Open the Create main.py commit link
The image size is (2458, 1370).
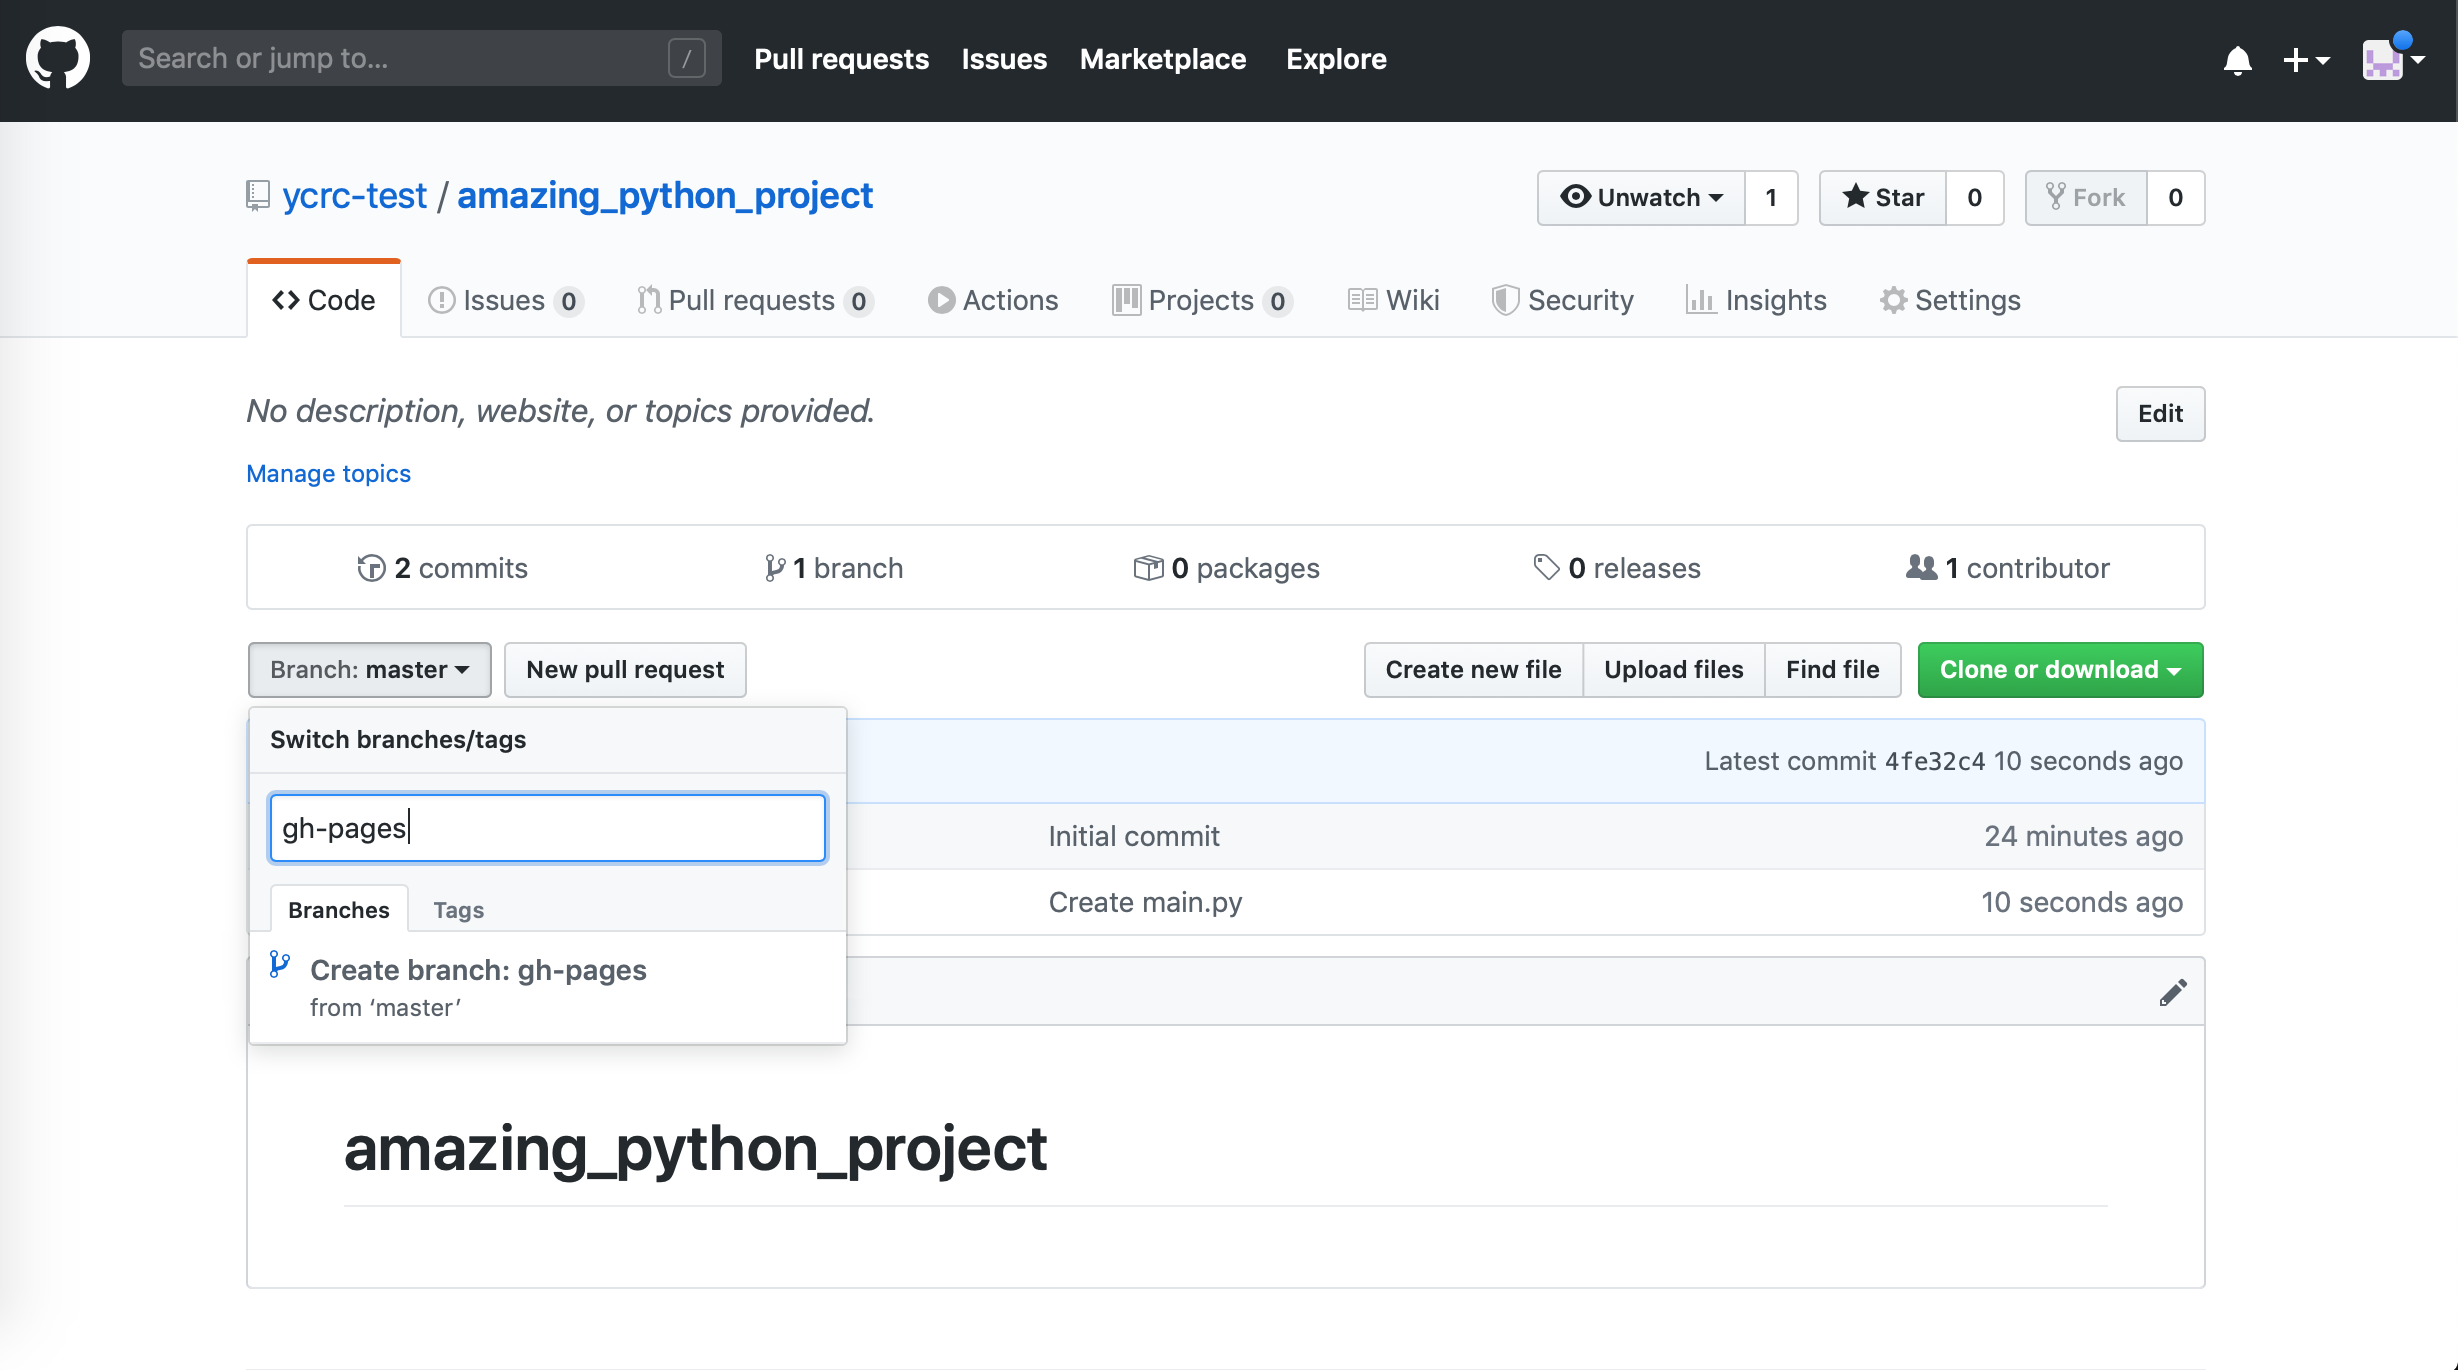(1145, 902)
